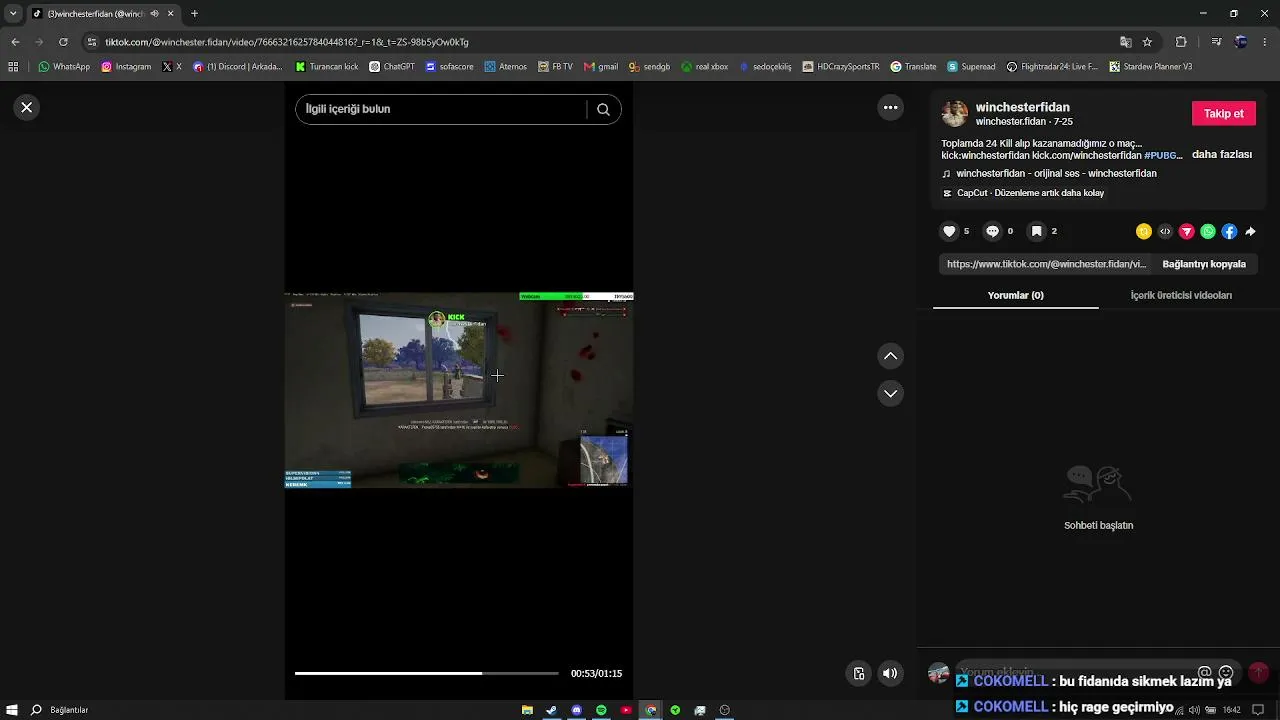Open the CapCut promo link
The image size is (1280, 720).
pos(1030,193)
